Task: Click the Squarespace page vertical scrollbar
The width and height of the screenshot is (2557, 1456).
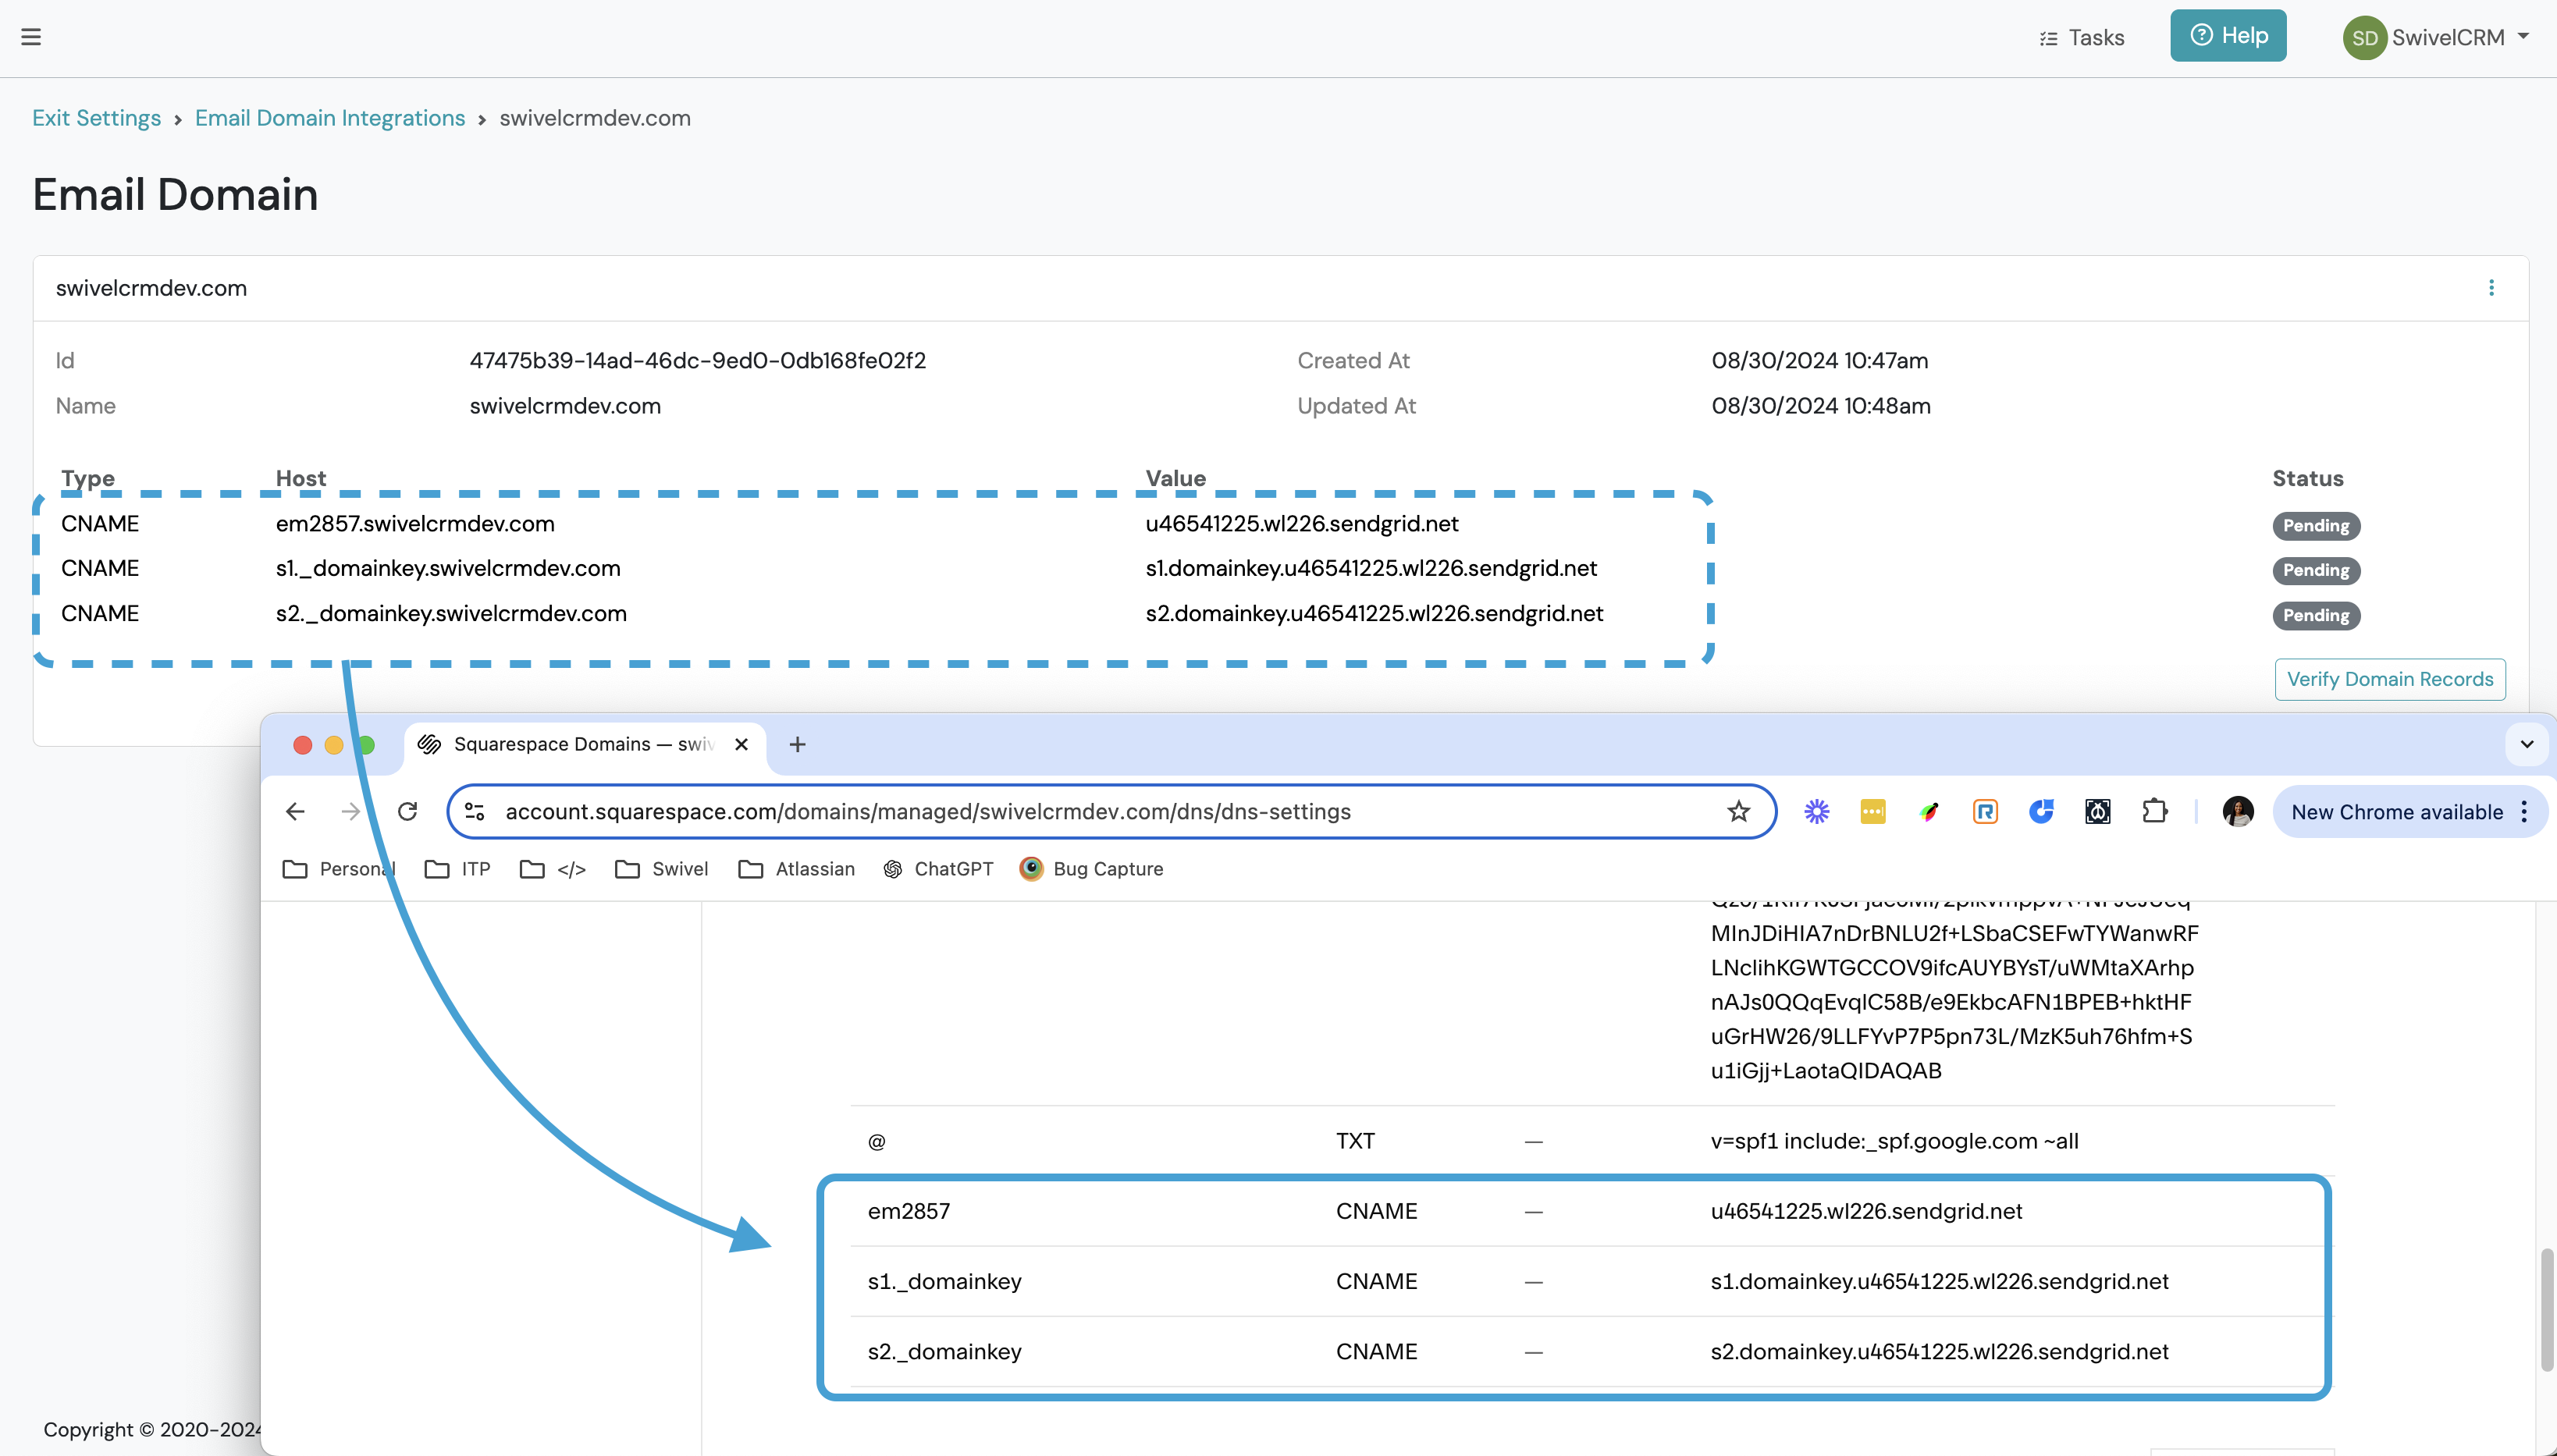Action: [x=2546, y=1309]
